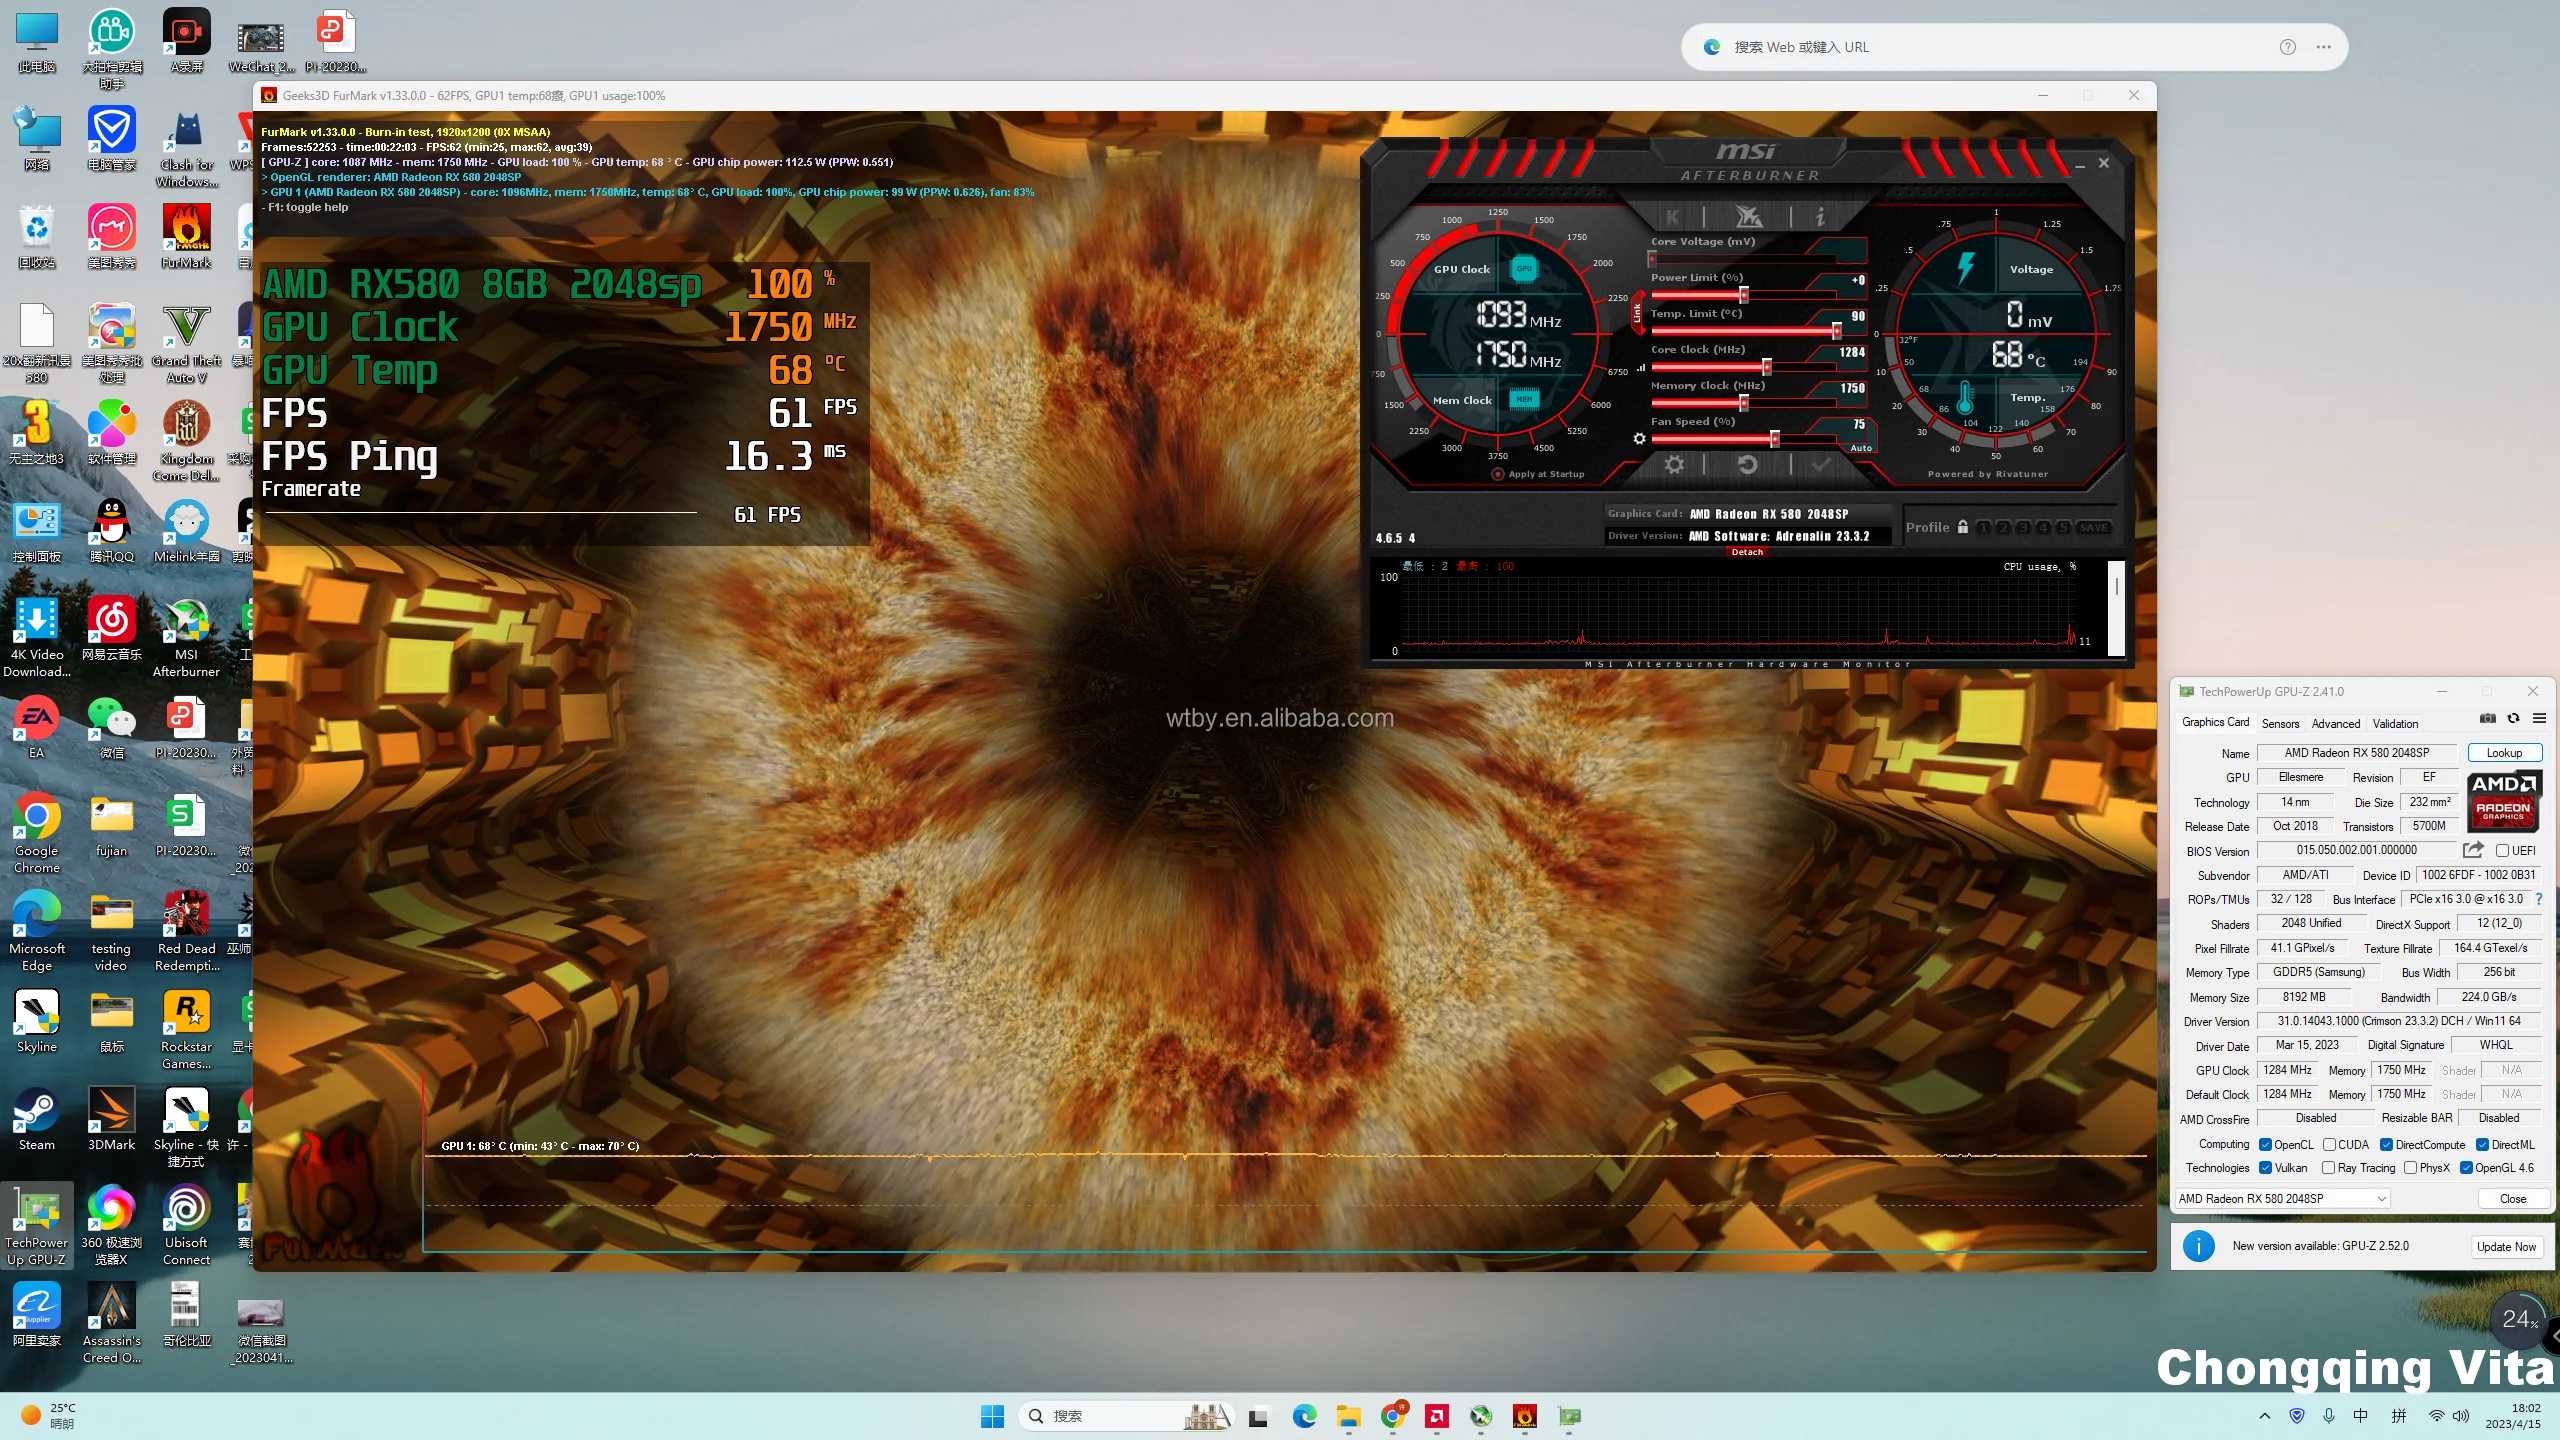Open GPU-Z hamburger menu
Image resolution: width=2560 pixels, height=1440 pixels.
point(2539,719)
